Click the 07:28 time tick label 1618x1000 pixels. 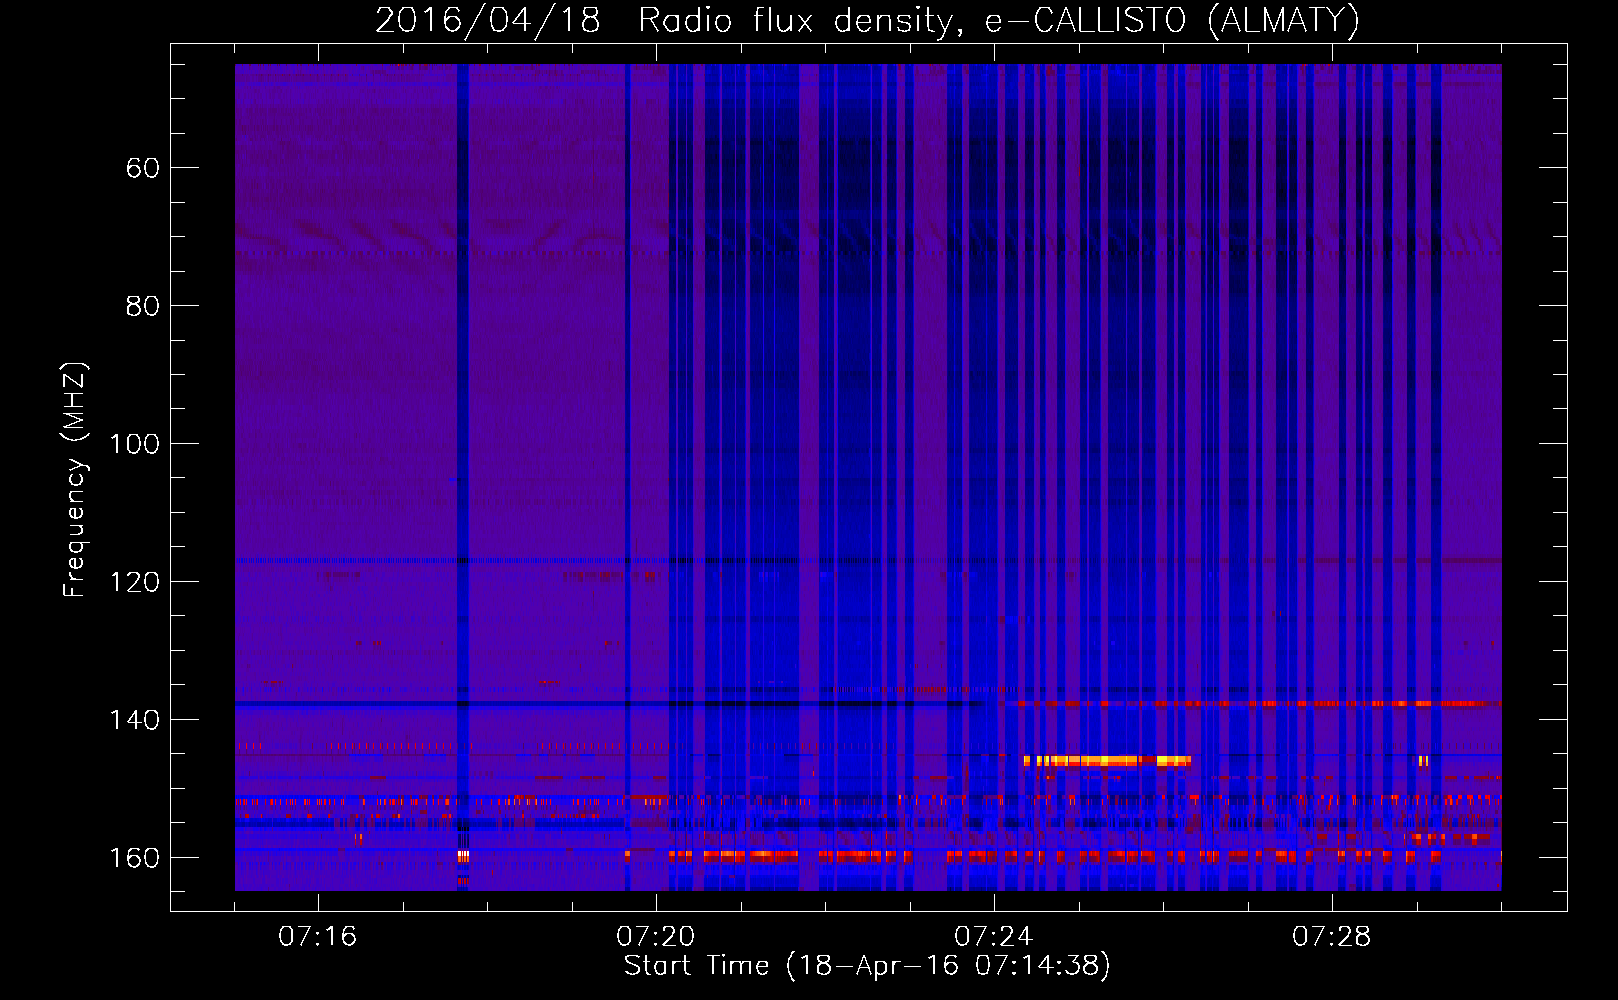click(1332, 937)
